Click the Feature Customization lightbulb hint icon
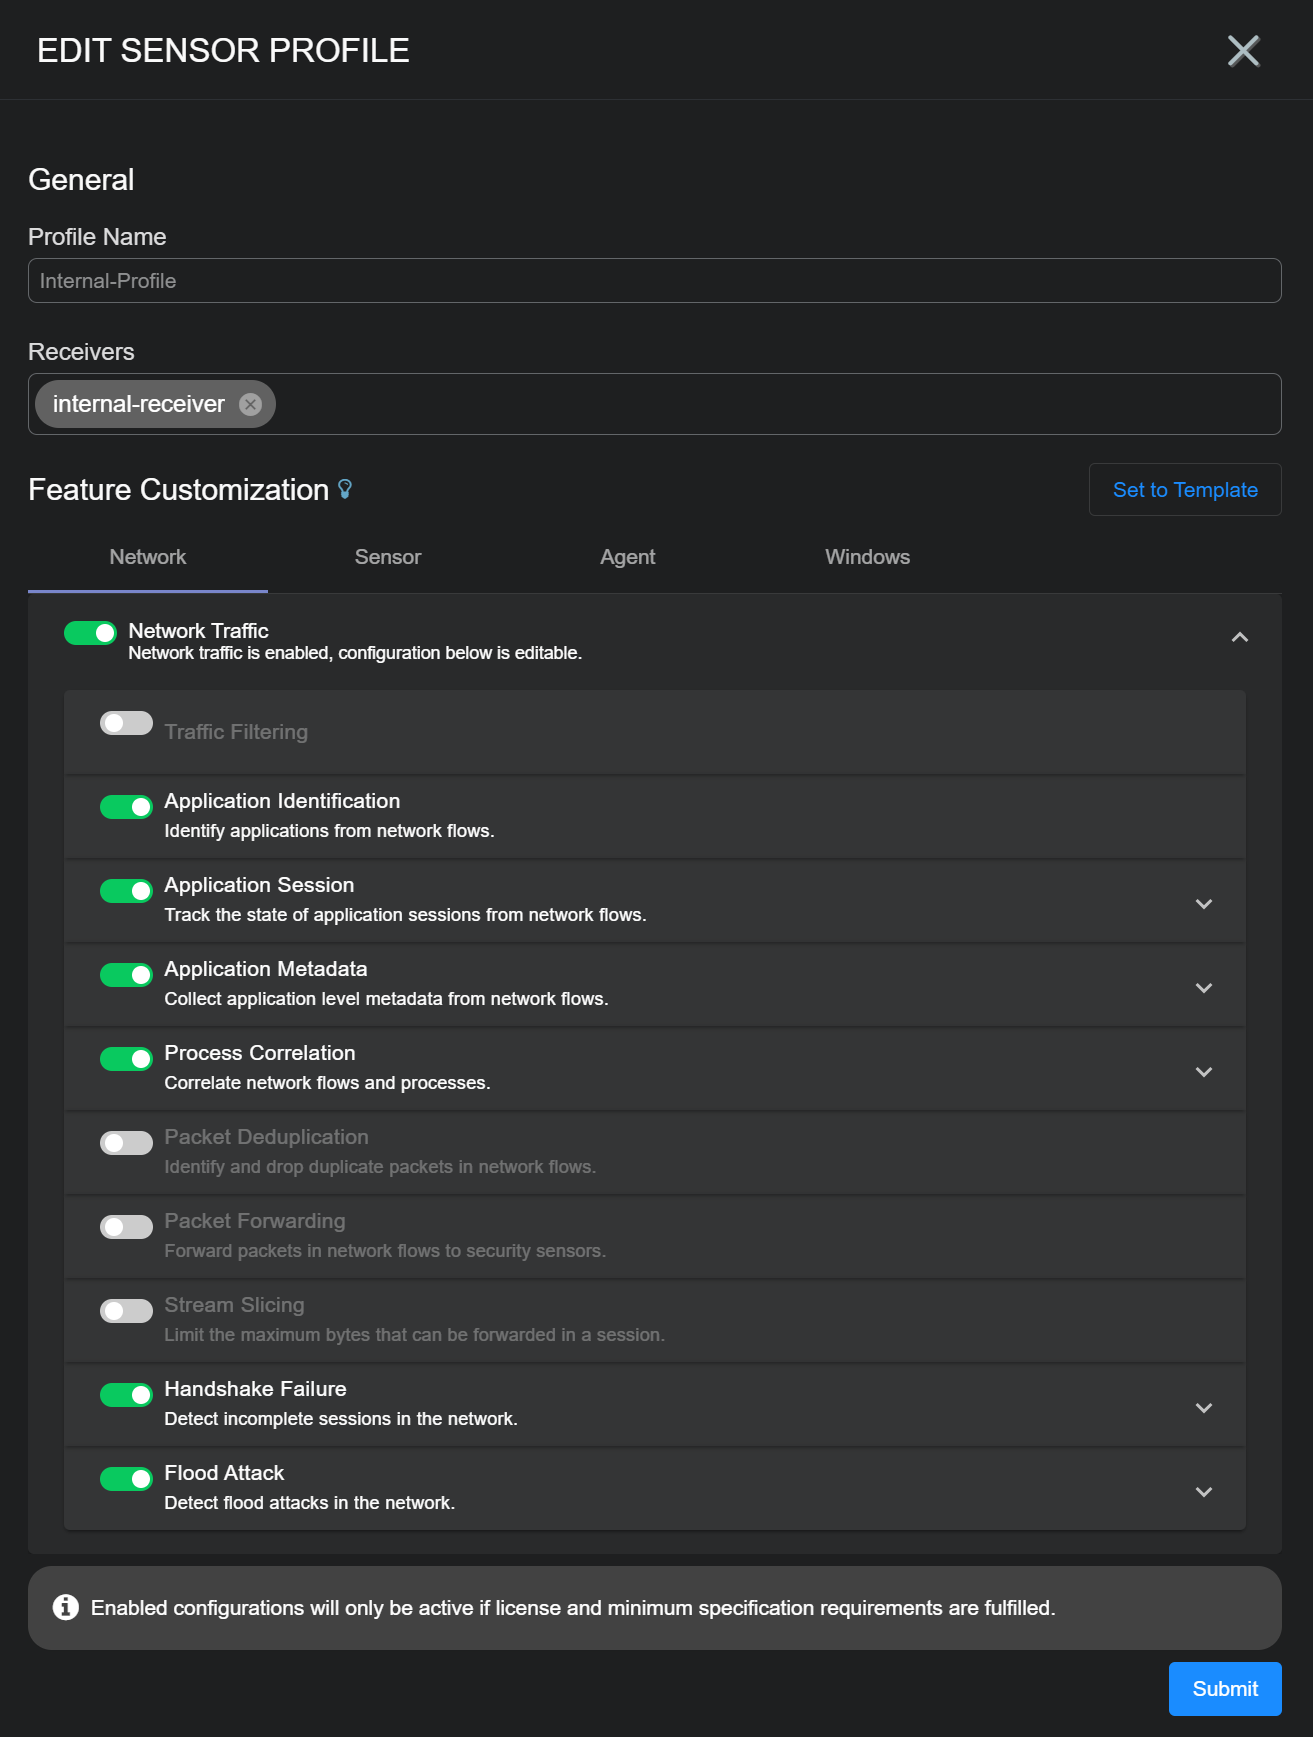 coord(345,489)
